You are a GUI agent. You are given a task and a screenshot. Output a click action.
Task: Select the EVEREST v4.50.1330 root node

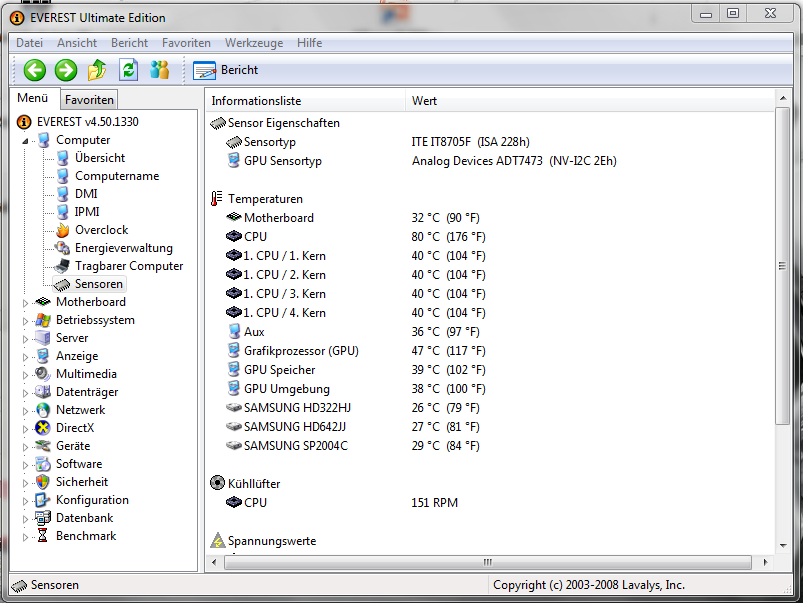(x=88, y=122)
